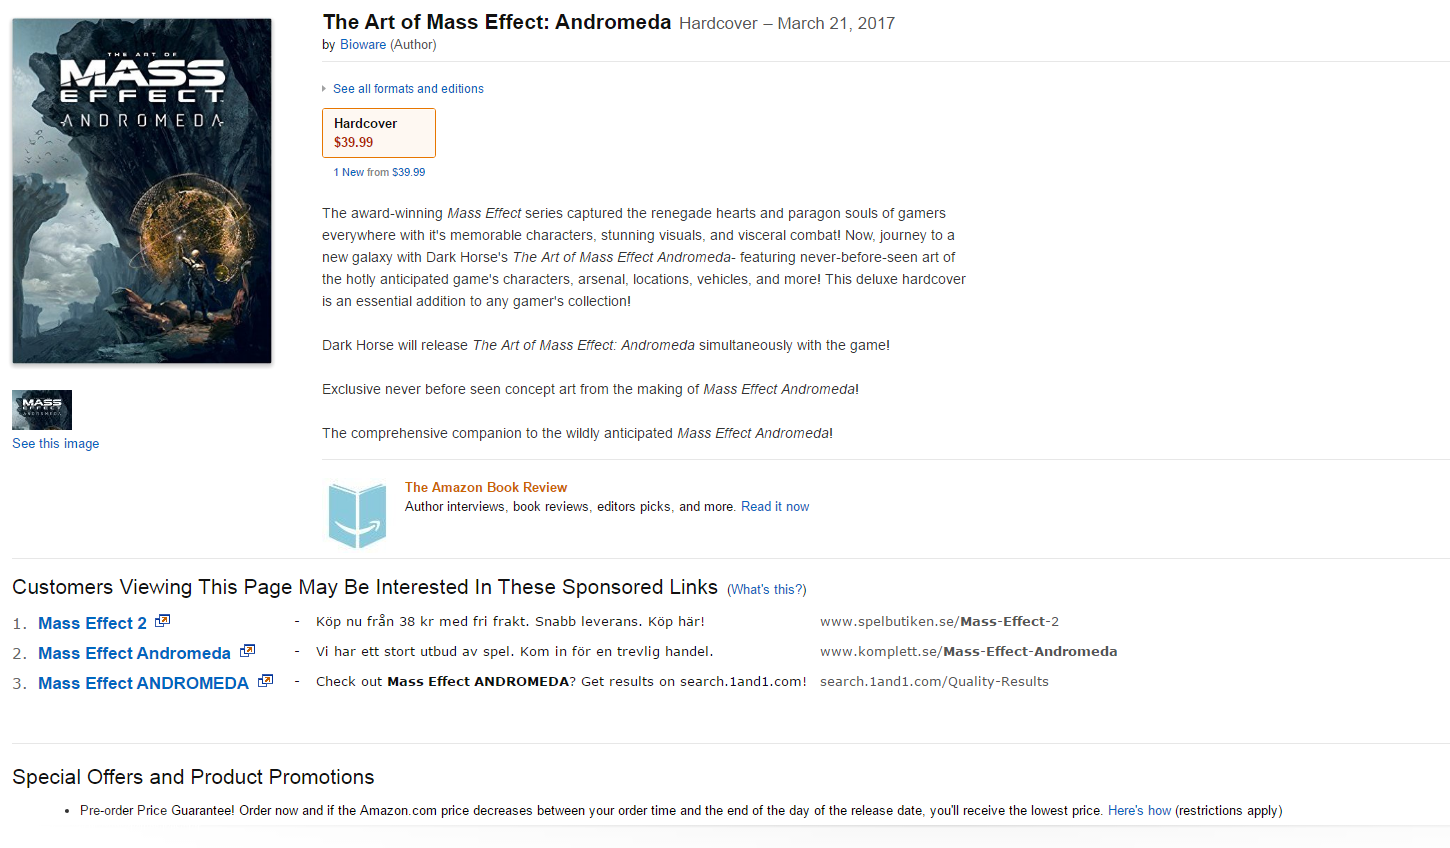This screenshot has height=848, width=1450.
Task: Click the Amazon Book Review book icon
Action: (x=357, y=515)
